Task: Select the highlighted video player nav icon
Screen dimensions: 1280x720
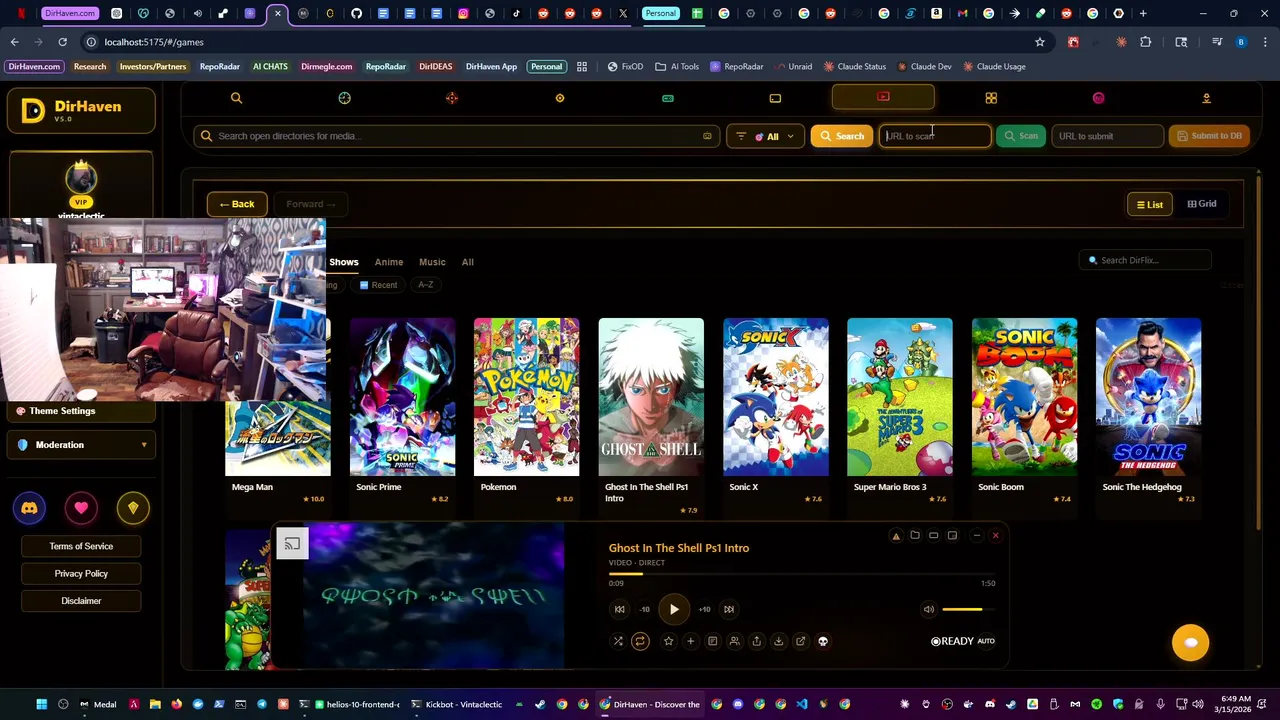Action: (x=883, y=97)
